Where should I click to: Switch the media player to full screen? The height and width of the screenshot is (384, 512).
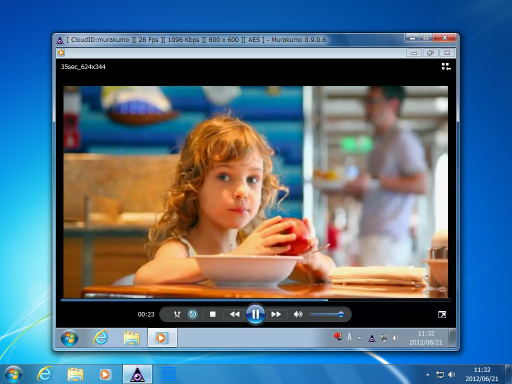pyautogui.click(x=442, y=314)
